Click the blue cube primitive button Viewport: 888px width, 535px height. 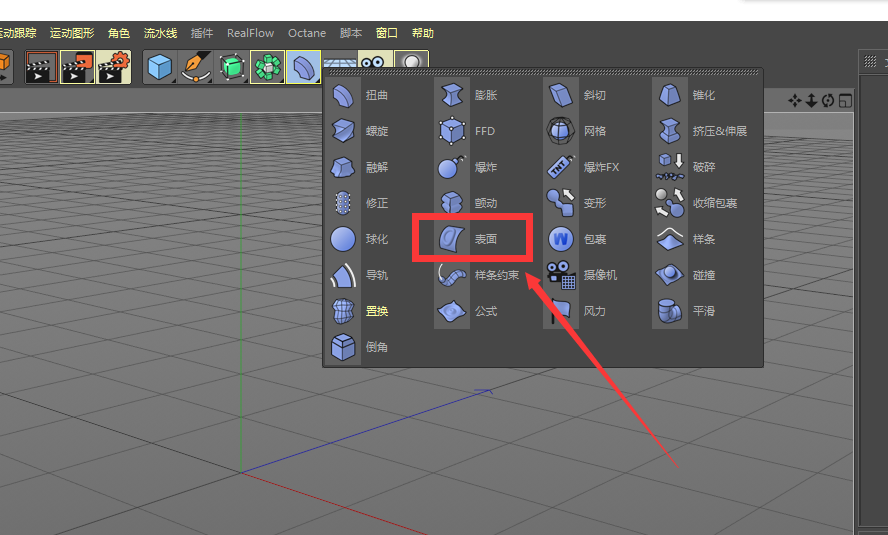(x=160, y=67)
